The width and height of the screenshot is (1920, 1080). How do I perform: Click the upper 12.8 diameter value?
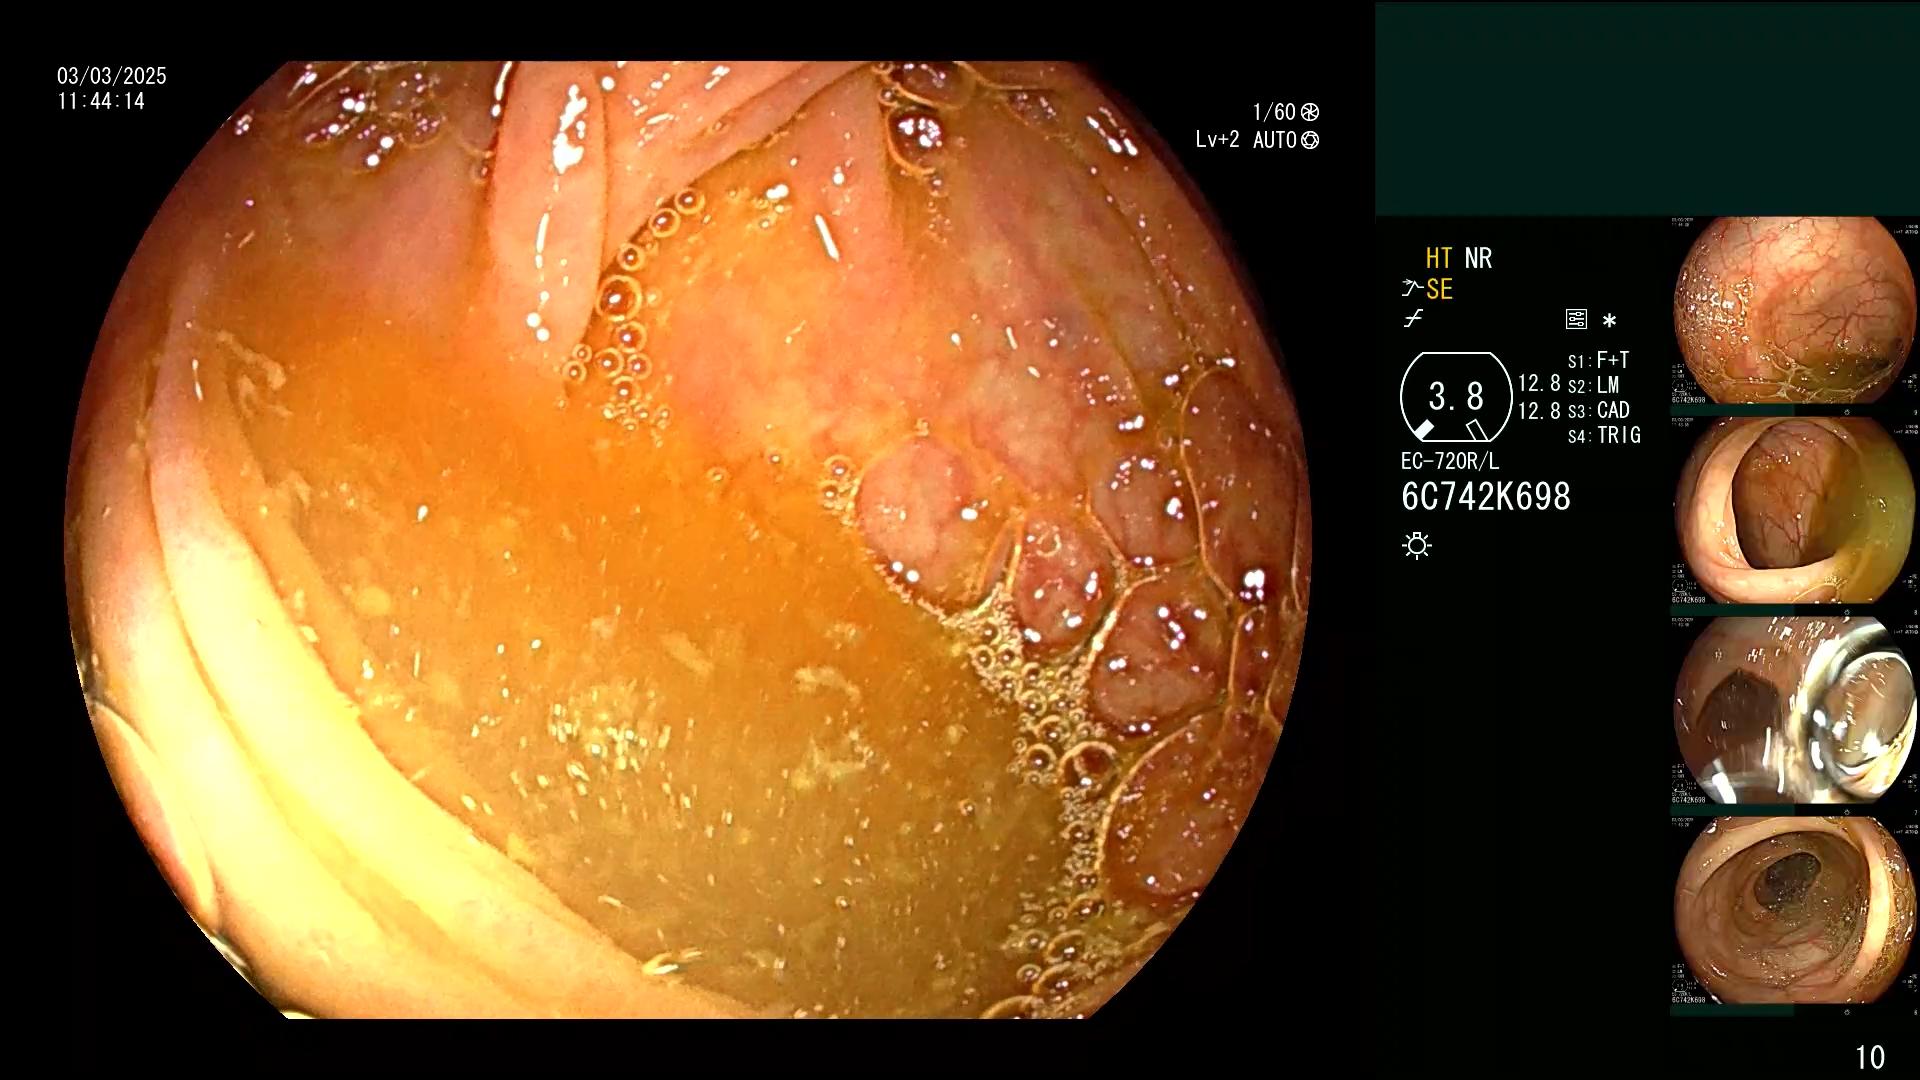1539,384
